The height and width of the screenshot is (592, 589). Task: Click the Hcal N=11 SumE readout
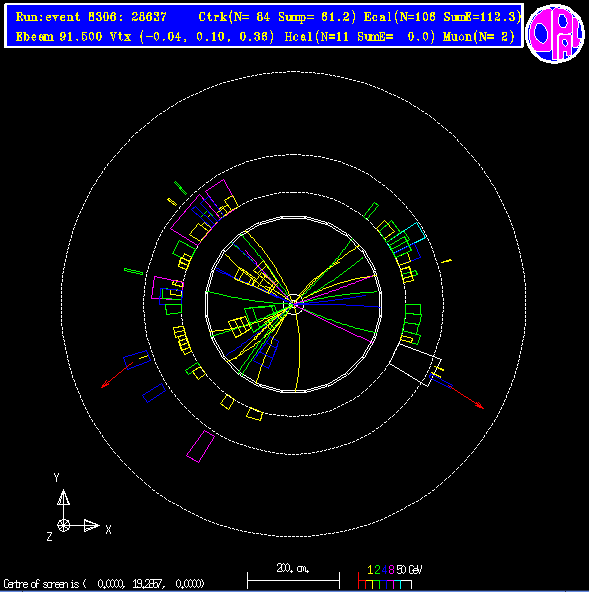click(359, 37)
